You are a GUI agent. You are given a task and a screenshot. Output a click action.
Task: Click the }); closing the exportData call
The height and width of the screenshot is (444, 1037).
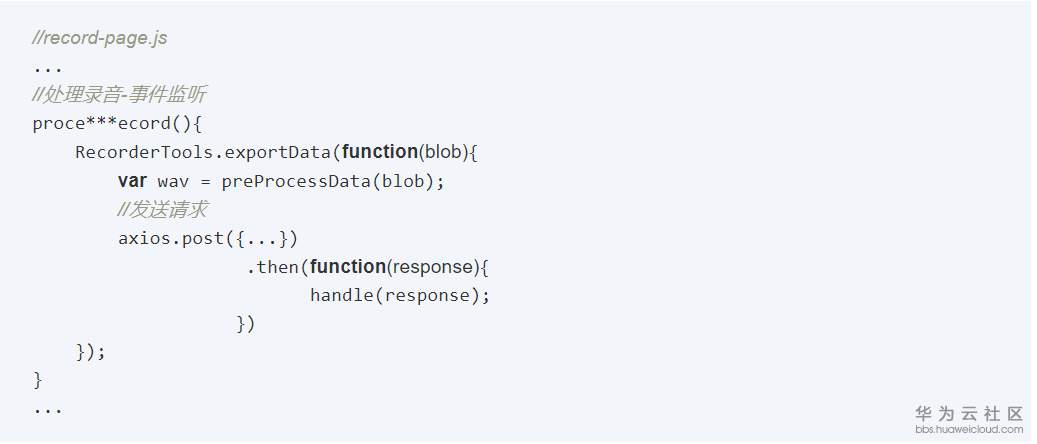tap(90, 352)
